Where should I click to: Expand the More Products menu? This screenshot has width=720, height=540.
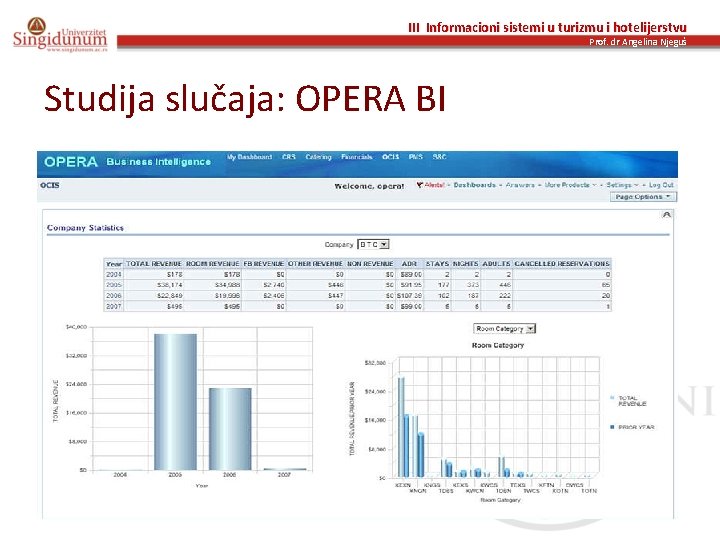click(570, 185)
